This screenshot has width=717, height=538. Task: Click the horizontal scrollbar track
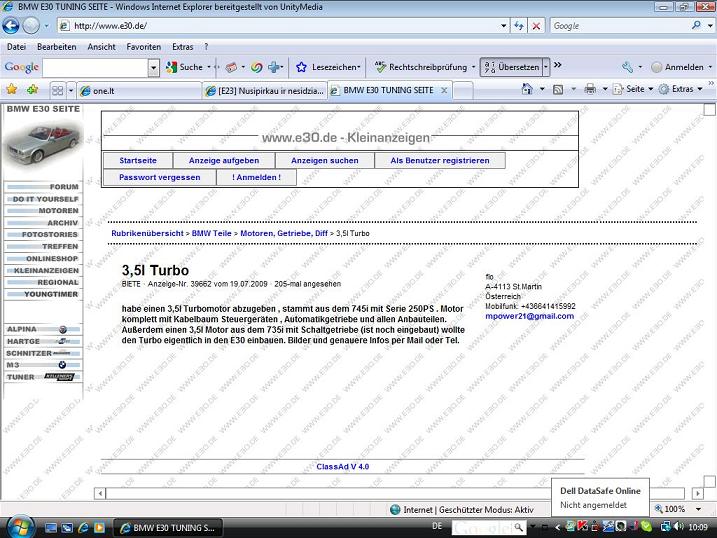(x=400, y=493)
